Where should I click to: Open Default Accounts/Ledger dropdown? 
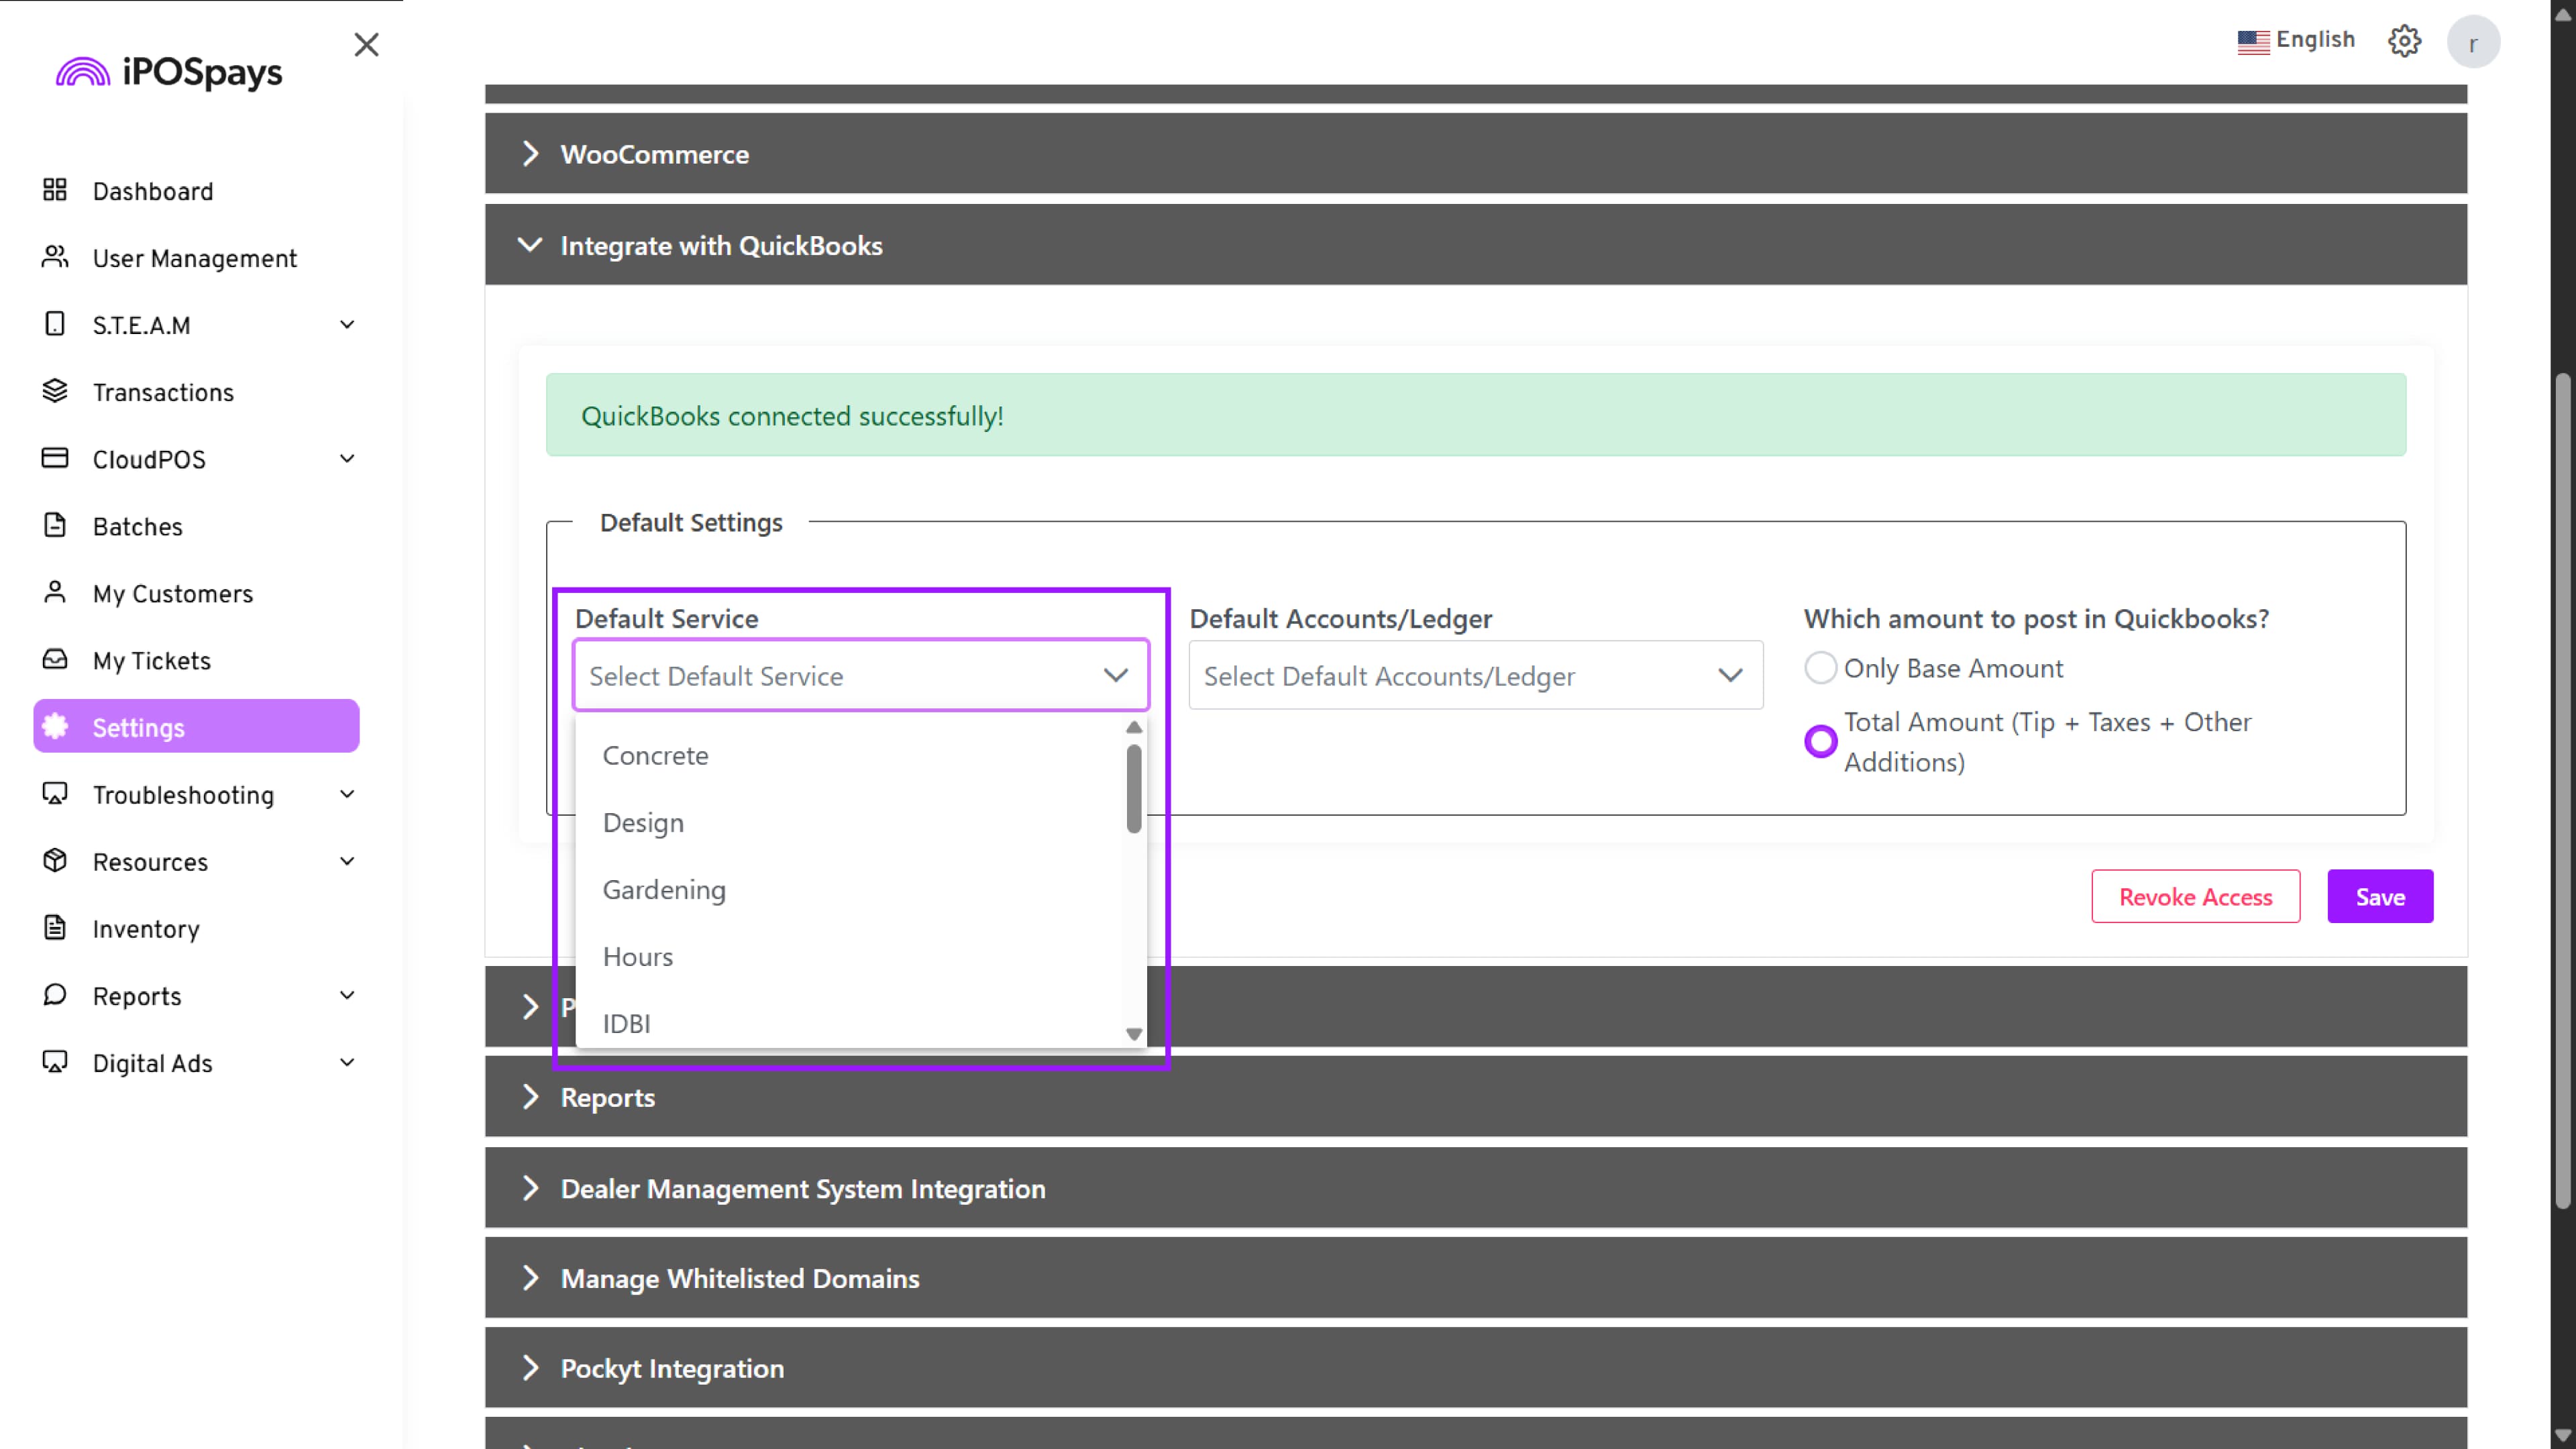[x=1475, y=676]
